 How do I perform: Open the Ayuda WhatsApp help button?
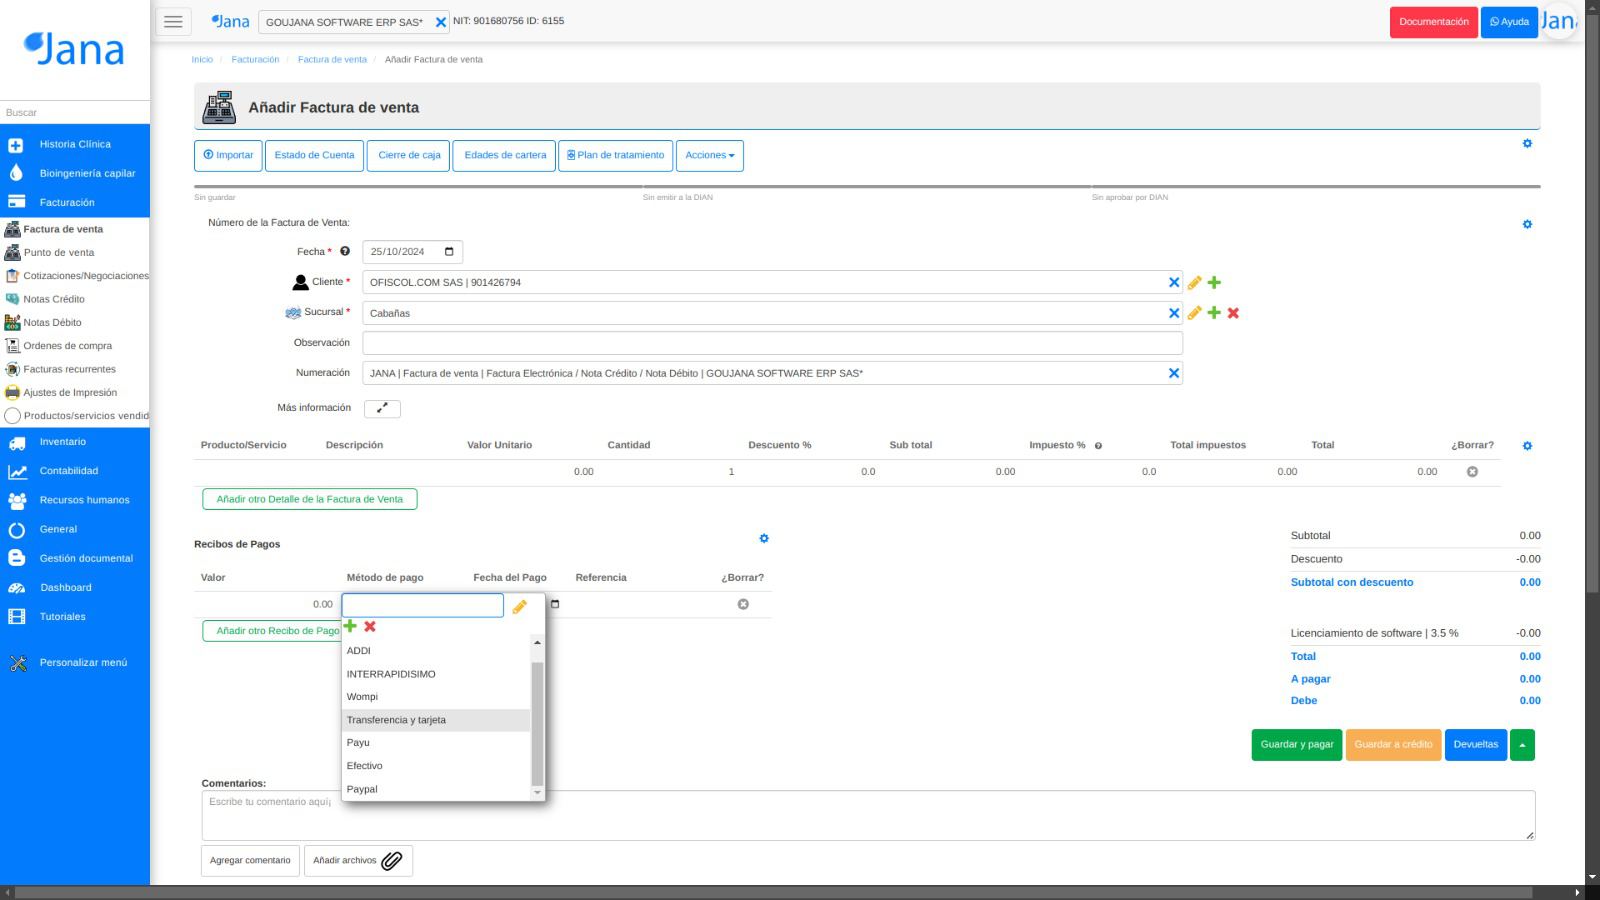tap(1509, 22)
